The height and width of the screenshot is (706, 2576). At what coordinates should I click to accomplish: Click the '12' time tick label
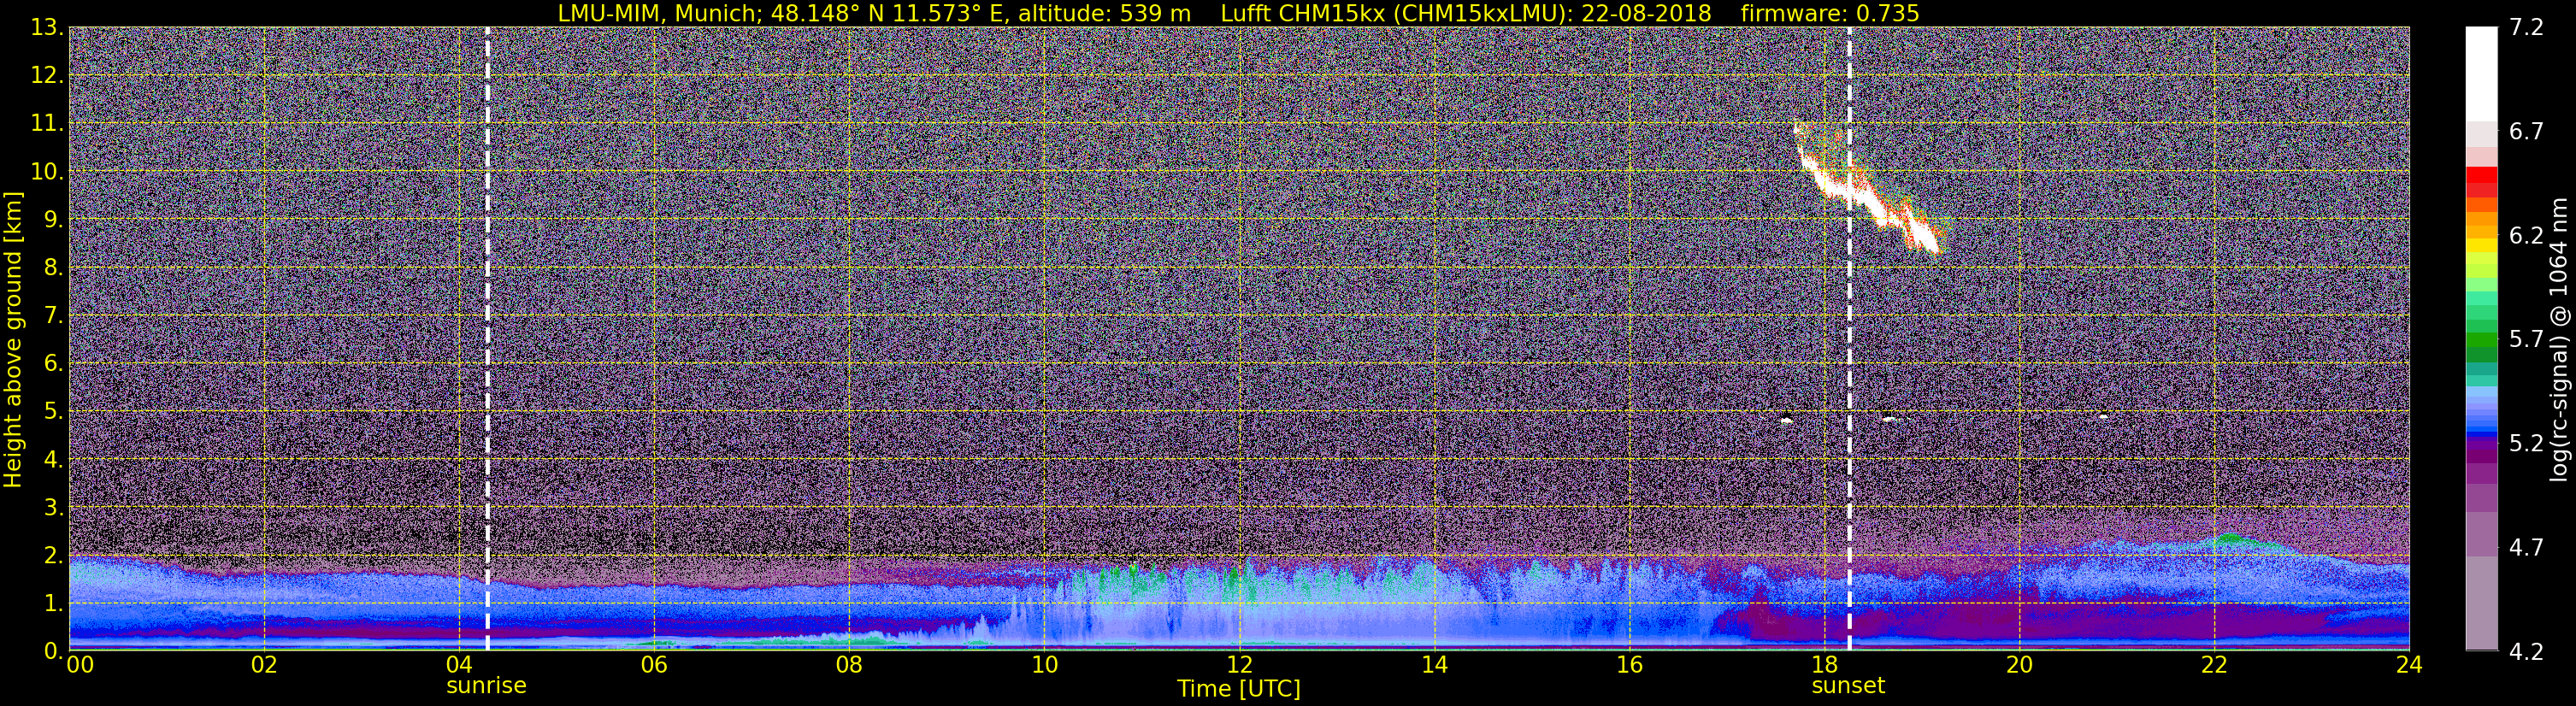click(1239, 665)
